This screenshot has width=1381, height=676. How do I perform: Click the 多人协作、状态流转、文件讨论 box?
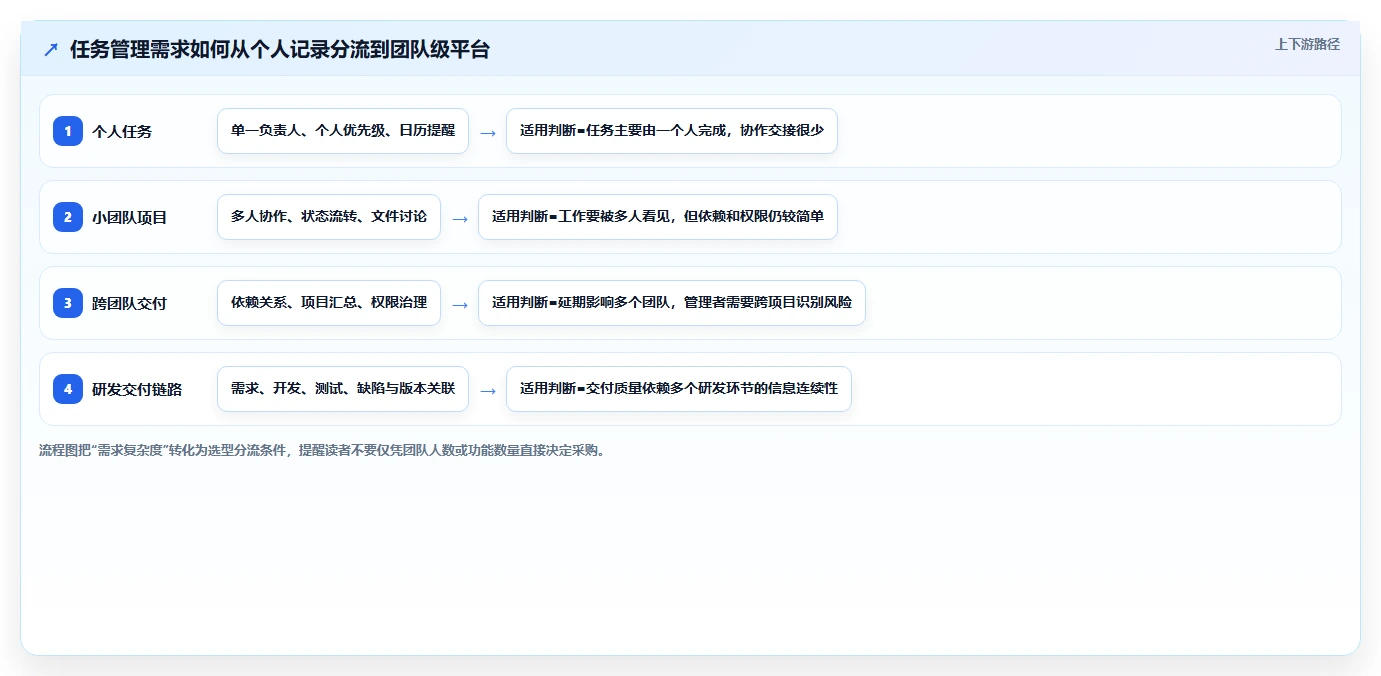click(x=329, y=217)
